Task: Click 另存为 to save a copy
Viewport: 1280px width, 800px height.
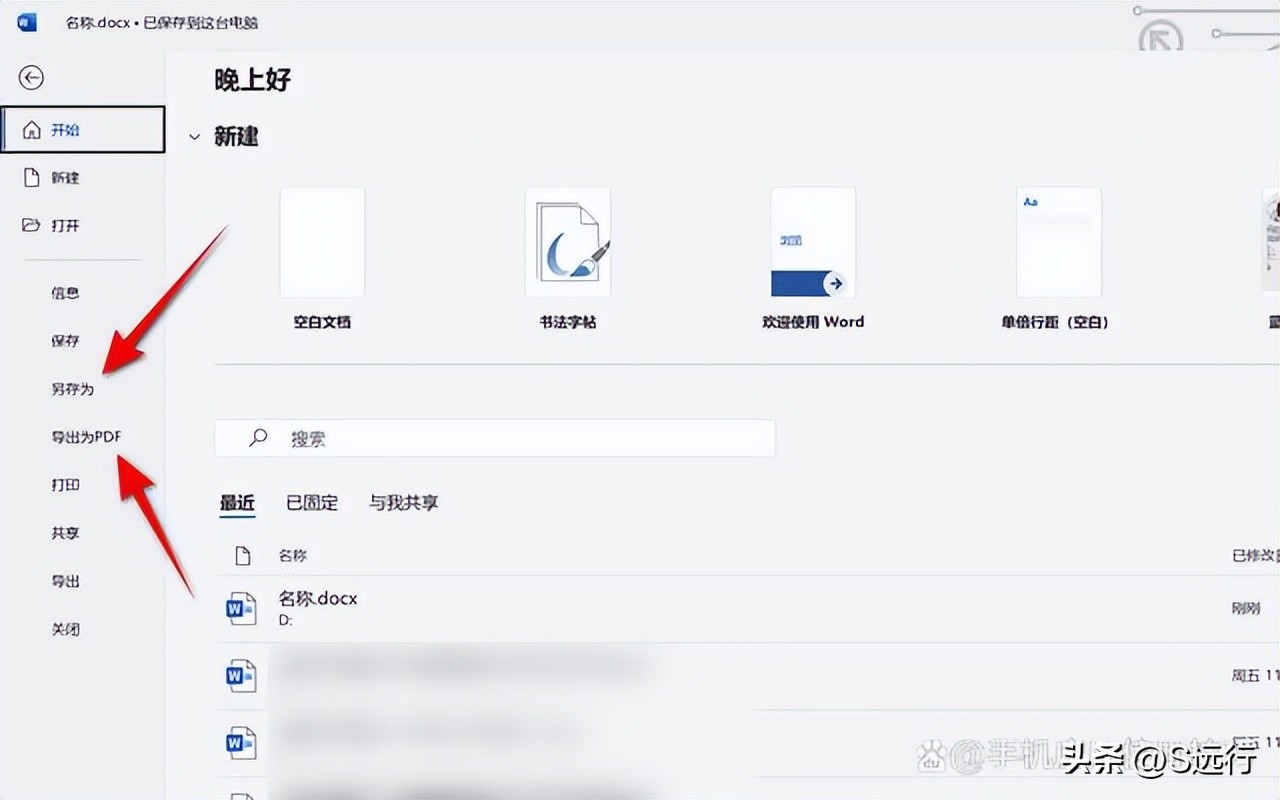Action: 72,389
